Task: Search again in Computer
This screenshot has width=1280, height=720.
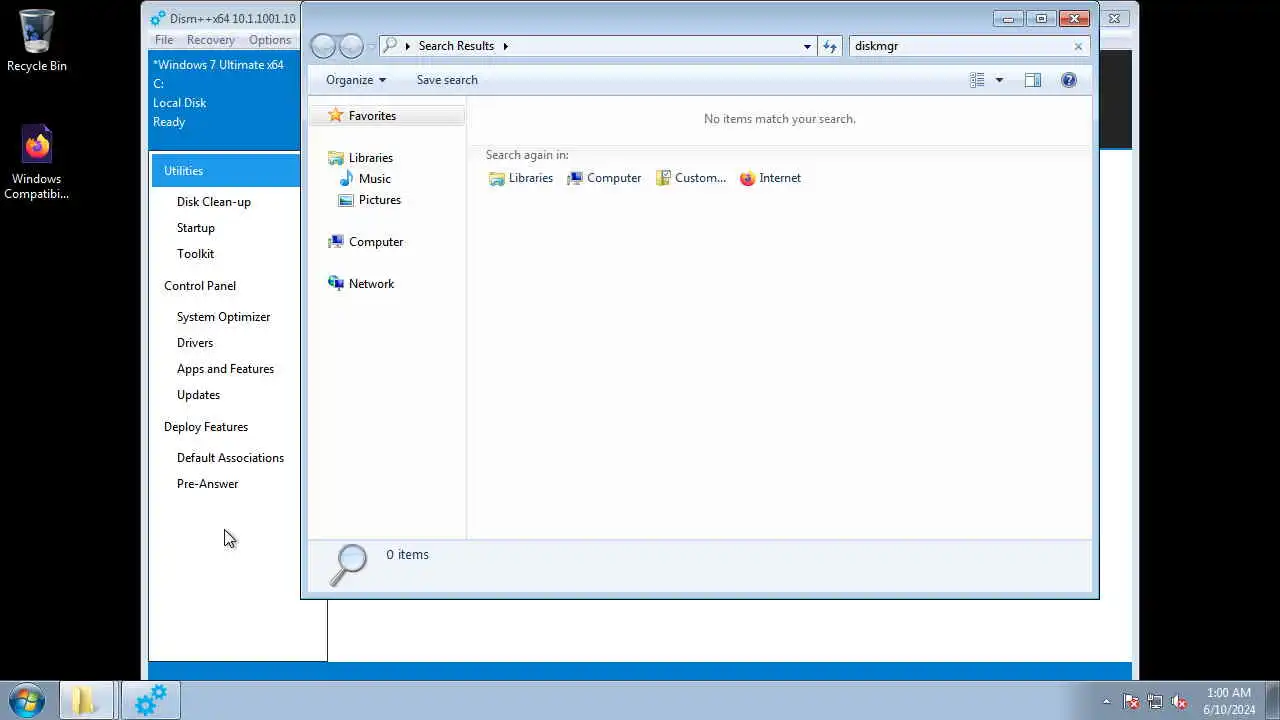Action: click(604, 178)
